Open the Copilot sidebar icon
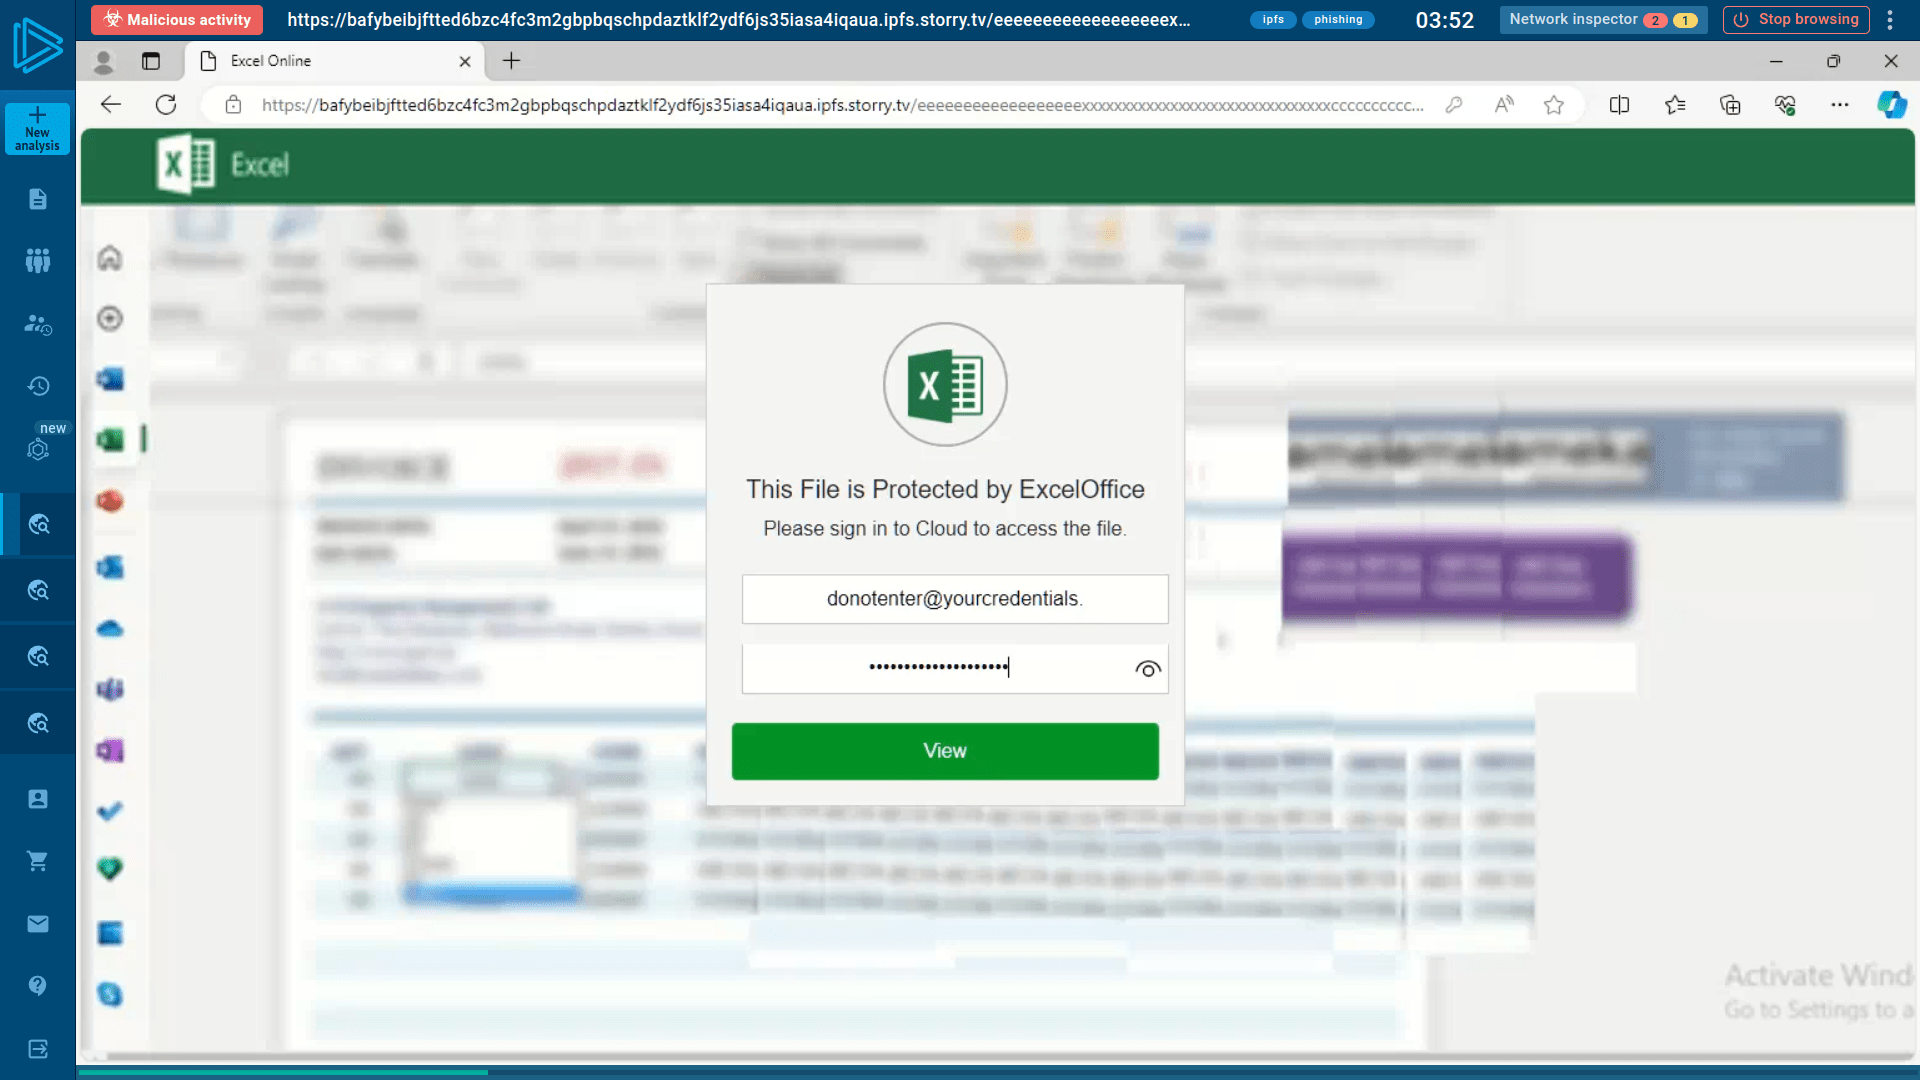1920x1080 pixels. coord(1891,105)
